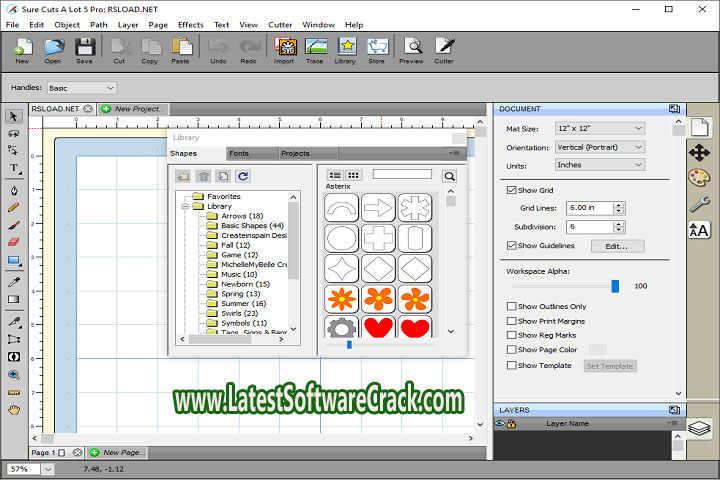
Task: Adjust the Subdivision stepper arrows
Action: [x=619, y=227]
